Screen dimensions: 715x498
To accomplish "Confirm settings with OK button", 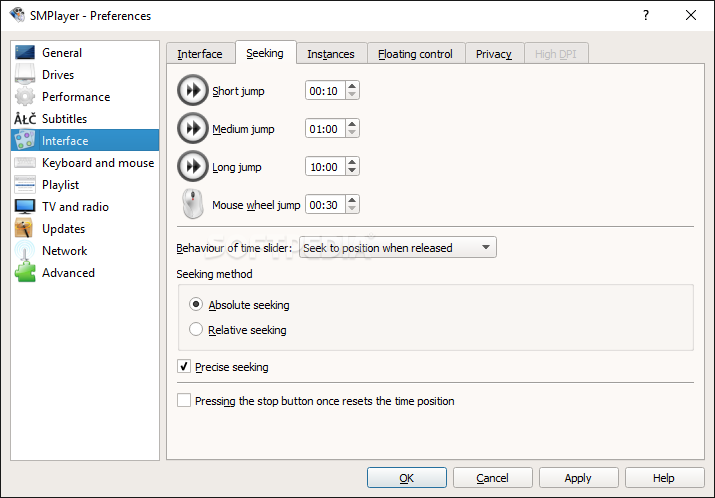I will coord(407,477).
